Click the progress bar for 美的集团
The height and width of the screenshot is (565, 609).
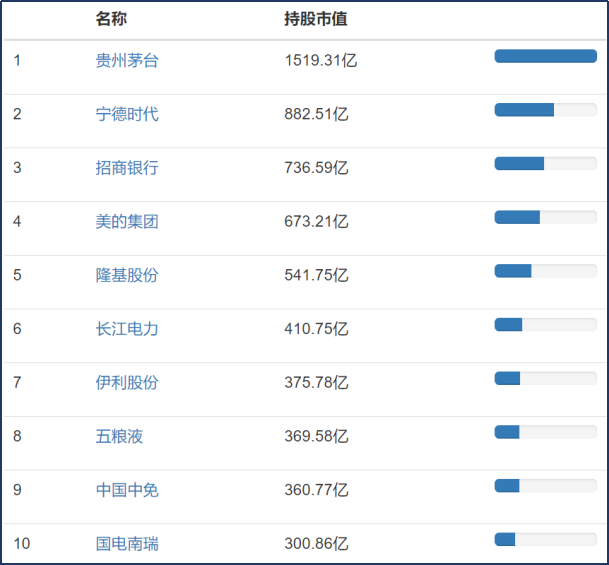click(546, 217)
